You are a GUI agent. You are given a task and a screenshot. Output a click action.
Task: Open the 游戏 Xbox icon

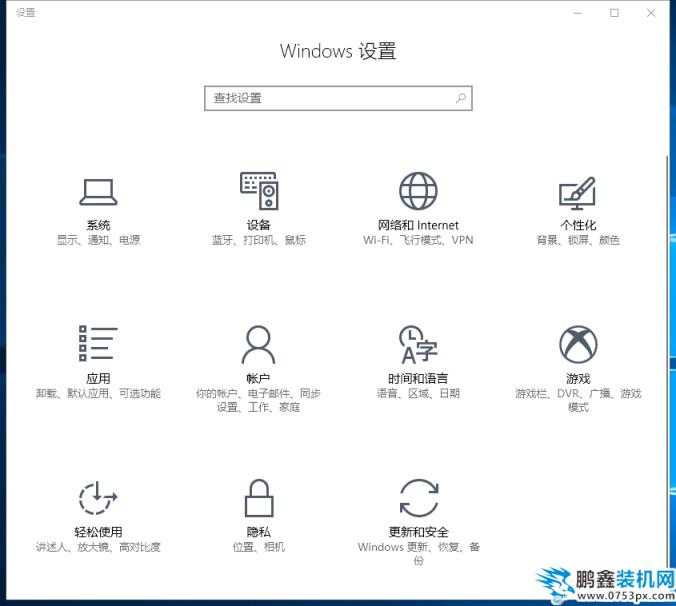(578, 344)
